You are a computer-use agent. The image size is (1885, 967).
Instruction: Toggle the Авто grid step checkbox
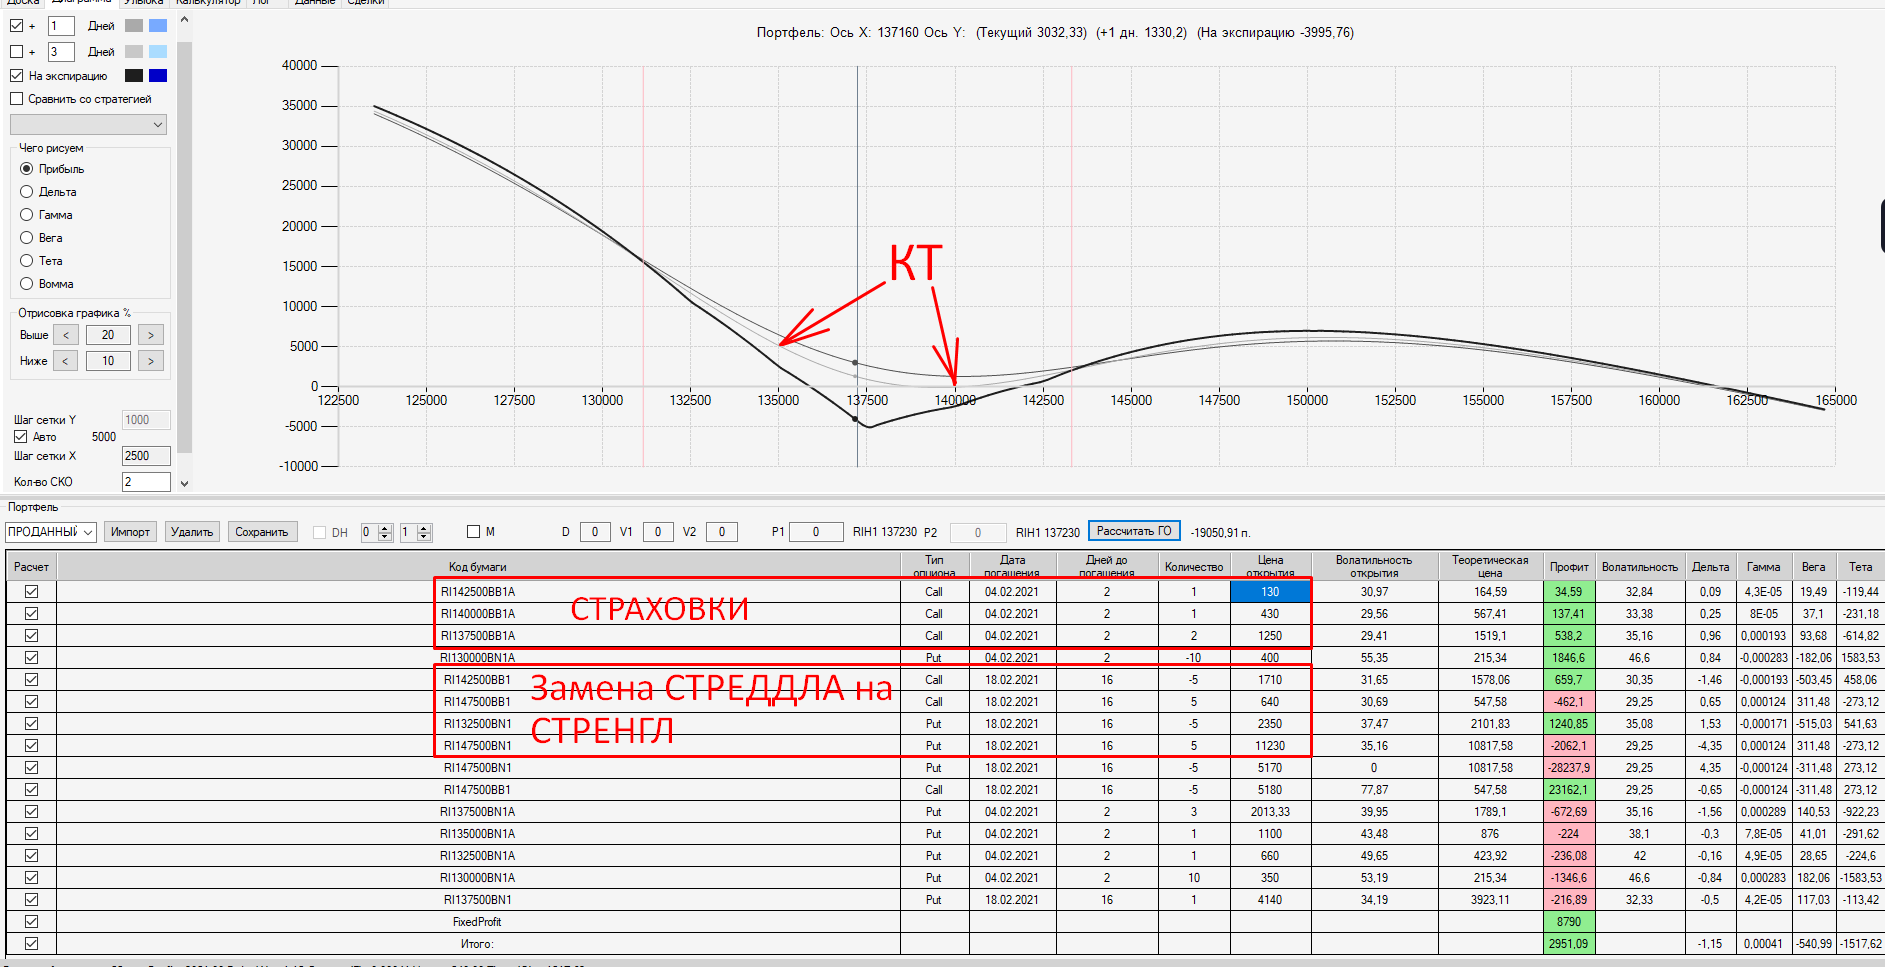[x=21, y=437]
